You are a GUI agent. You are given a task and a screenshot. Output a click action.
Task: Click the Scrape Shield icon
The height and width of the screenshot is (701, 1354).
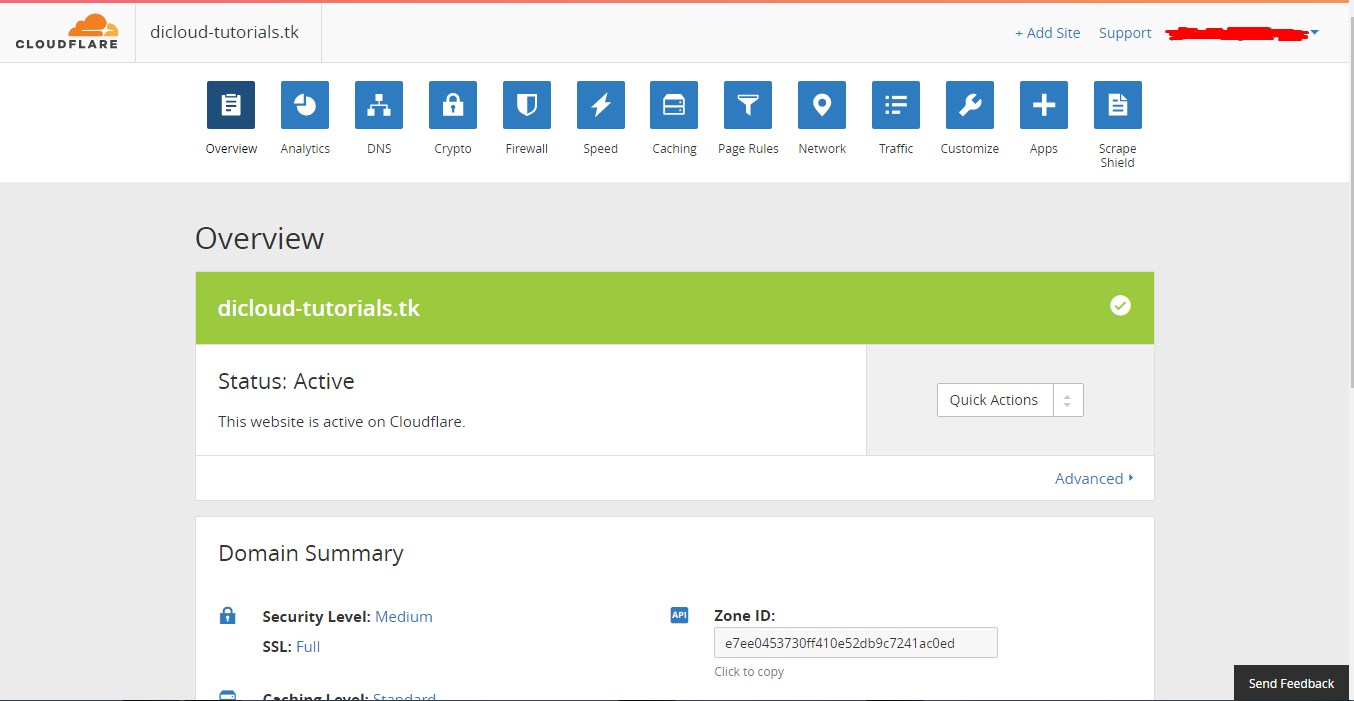click(x=1116, y=104)
